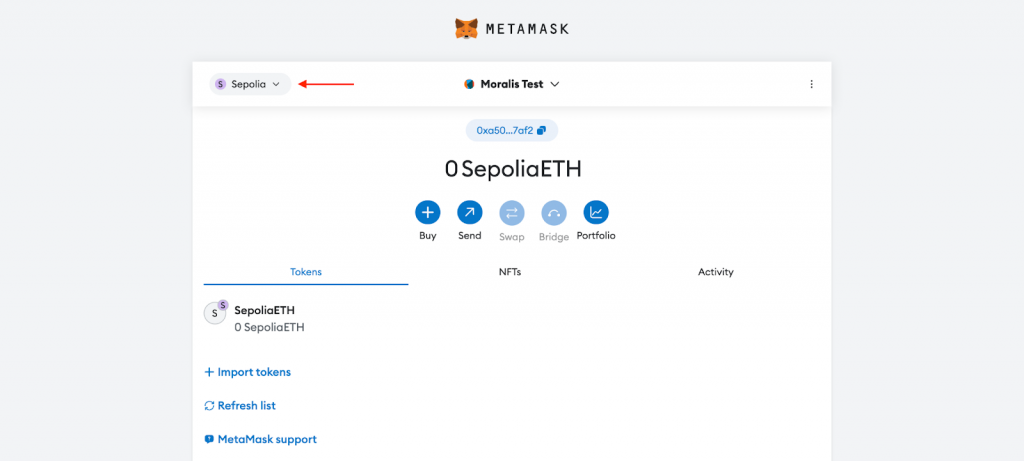This screenshot has width=1024, height=461.
Task: Click the Refresh list link
Action: click(240, 405)
